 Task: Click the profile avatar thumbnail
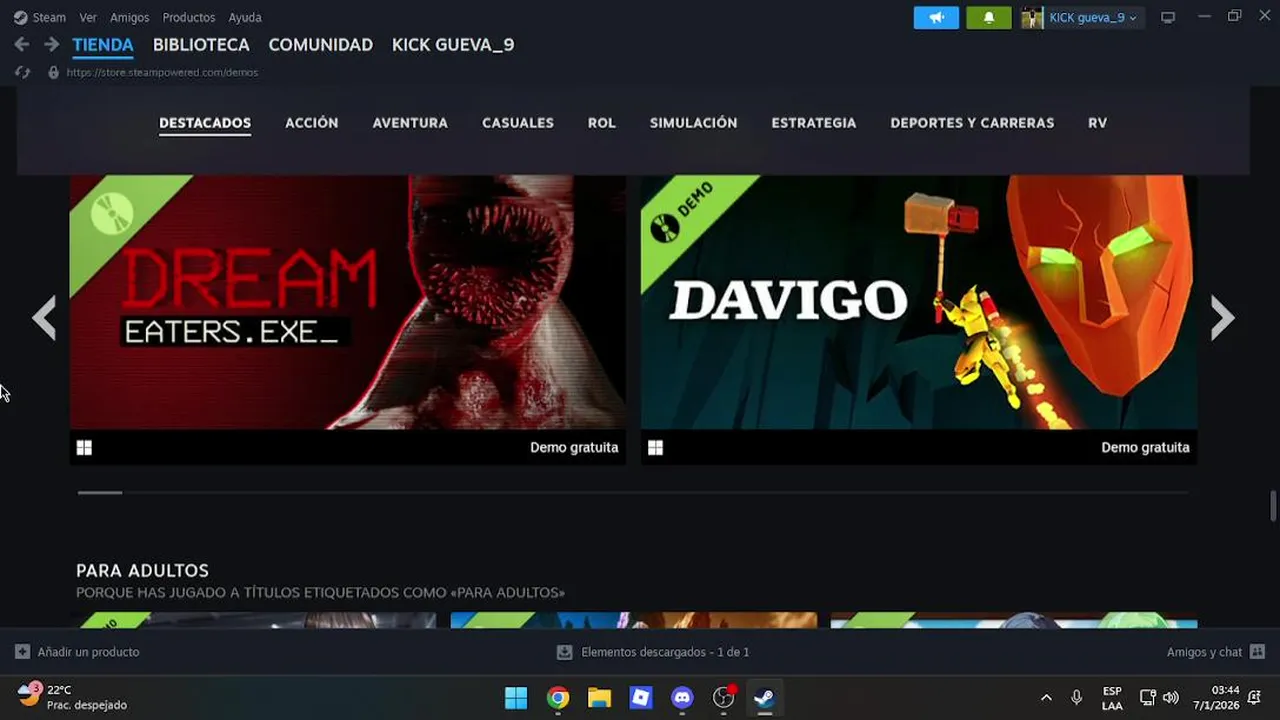coord(1032,17)
